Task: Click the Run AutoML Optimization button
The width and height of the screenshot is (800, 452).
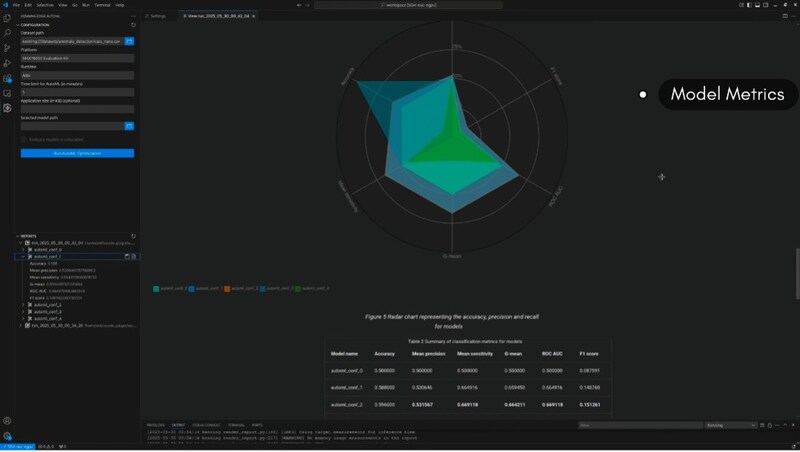Action: 77,153
